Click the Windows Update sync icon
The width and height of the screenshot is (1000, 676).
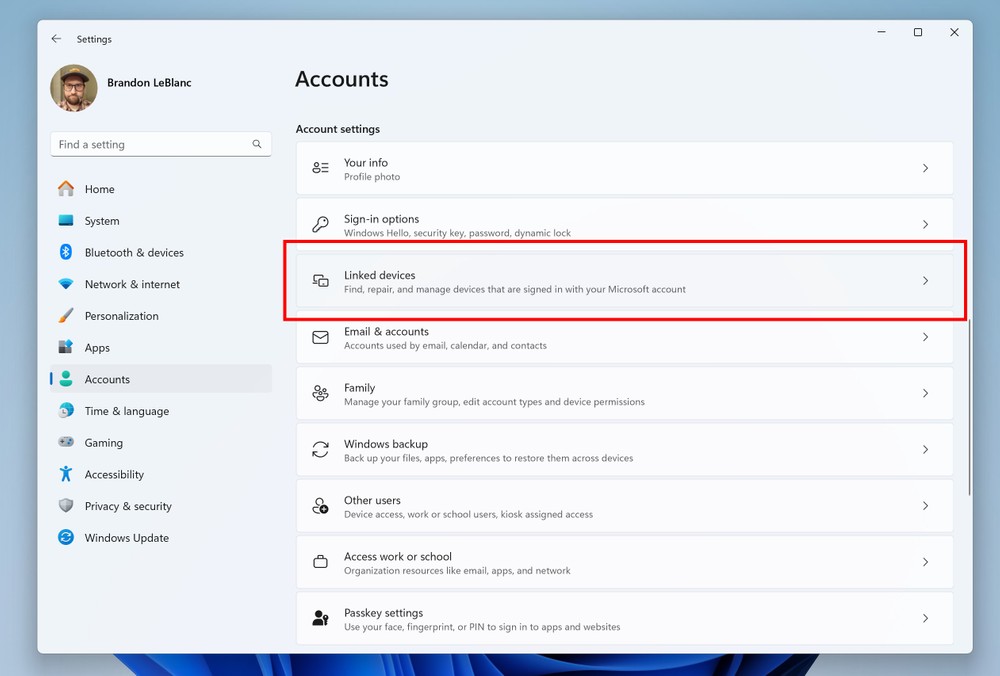(66, 538)
